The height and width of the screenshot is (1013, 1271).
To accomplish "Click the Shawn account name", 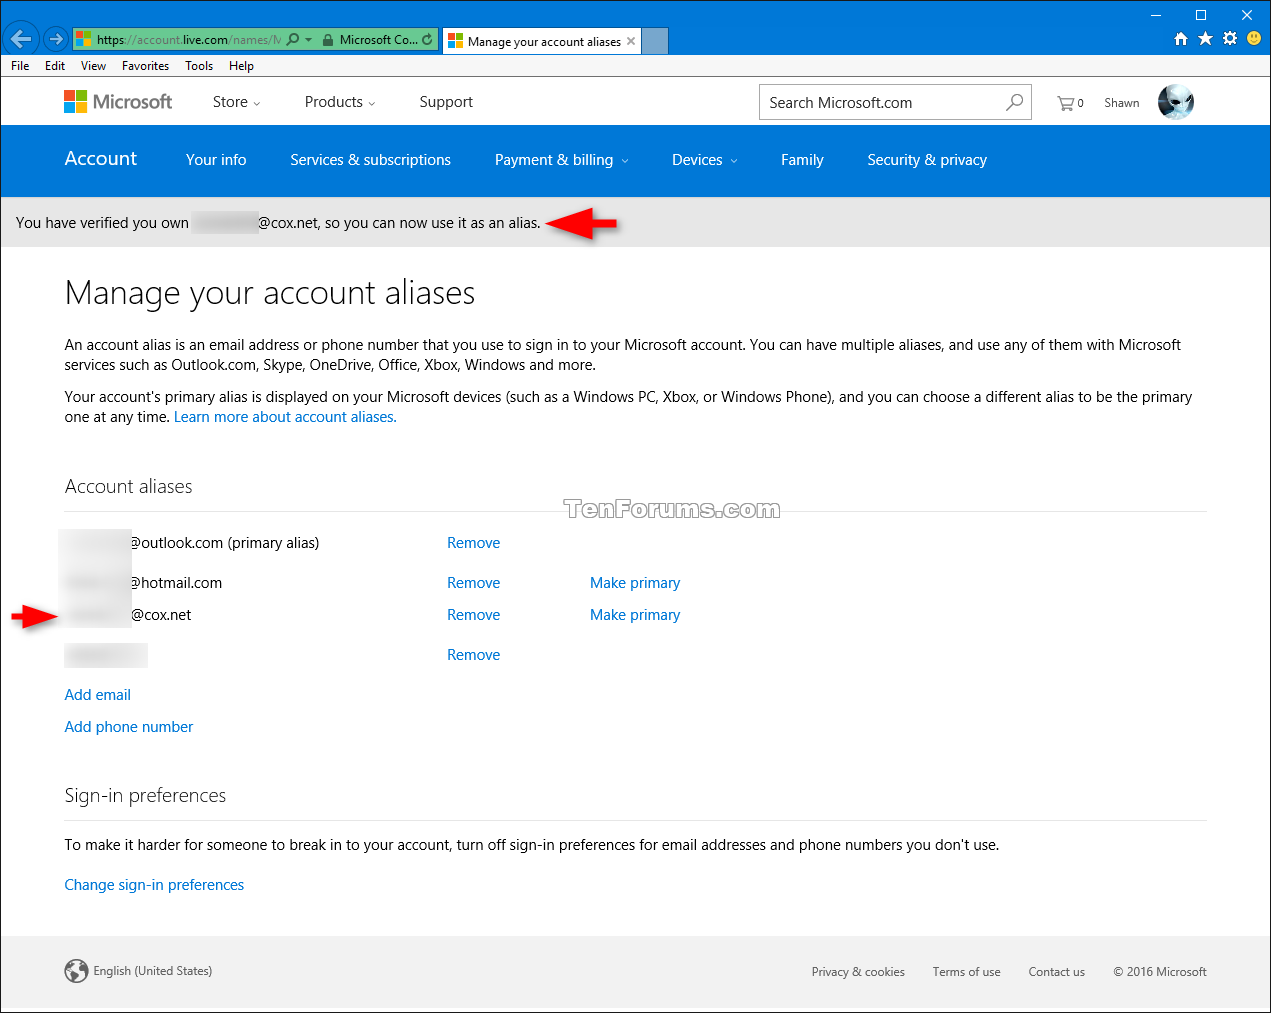I will 1122,103.
